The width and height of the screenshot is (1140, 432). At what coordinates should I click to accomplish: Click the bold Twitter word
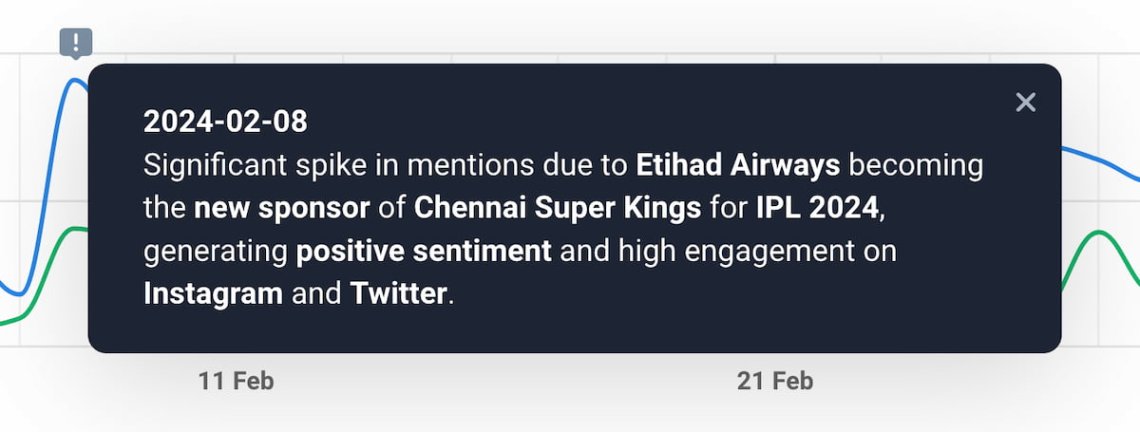tap(398, 294)
